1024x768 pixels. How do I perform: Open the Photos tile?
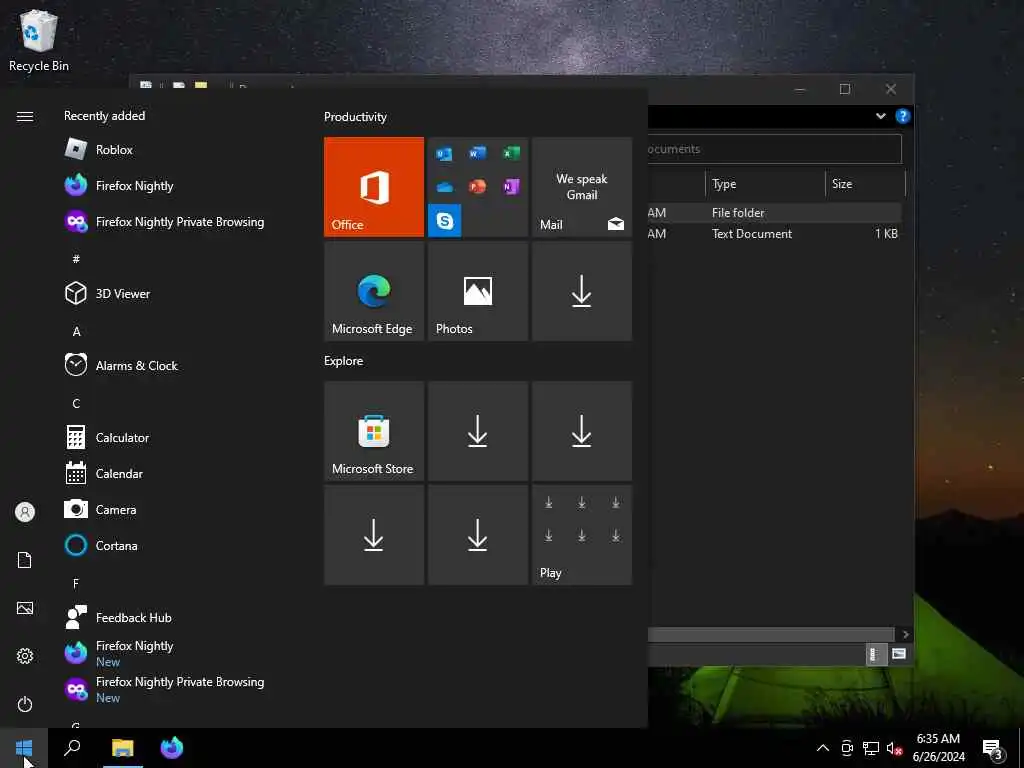click(477, 291)
